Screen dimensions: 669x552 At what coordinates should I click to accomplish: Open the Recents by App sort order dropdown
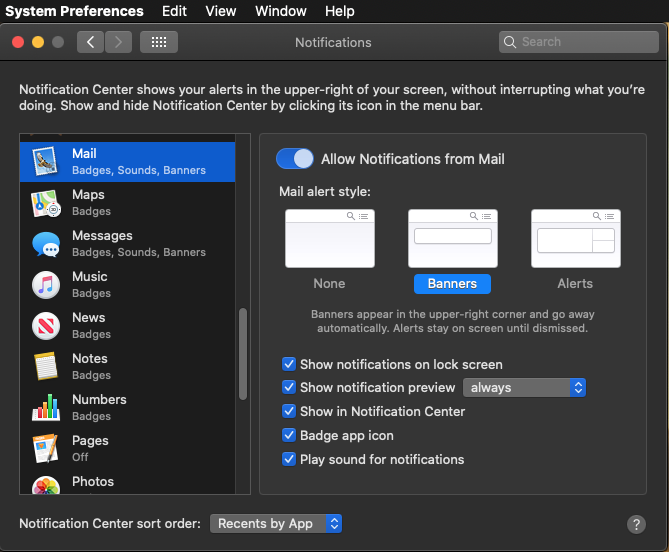(x=276, y=523)
